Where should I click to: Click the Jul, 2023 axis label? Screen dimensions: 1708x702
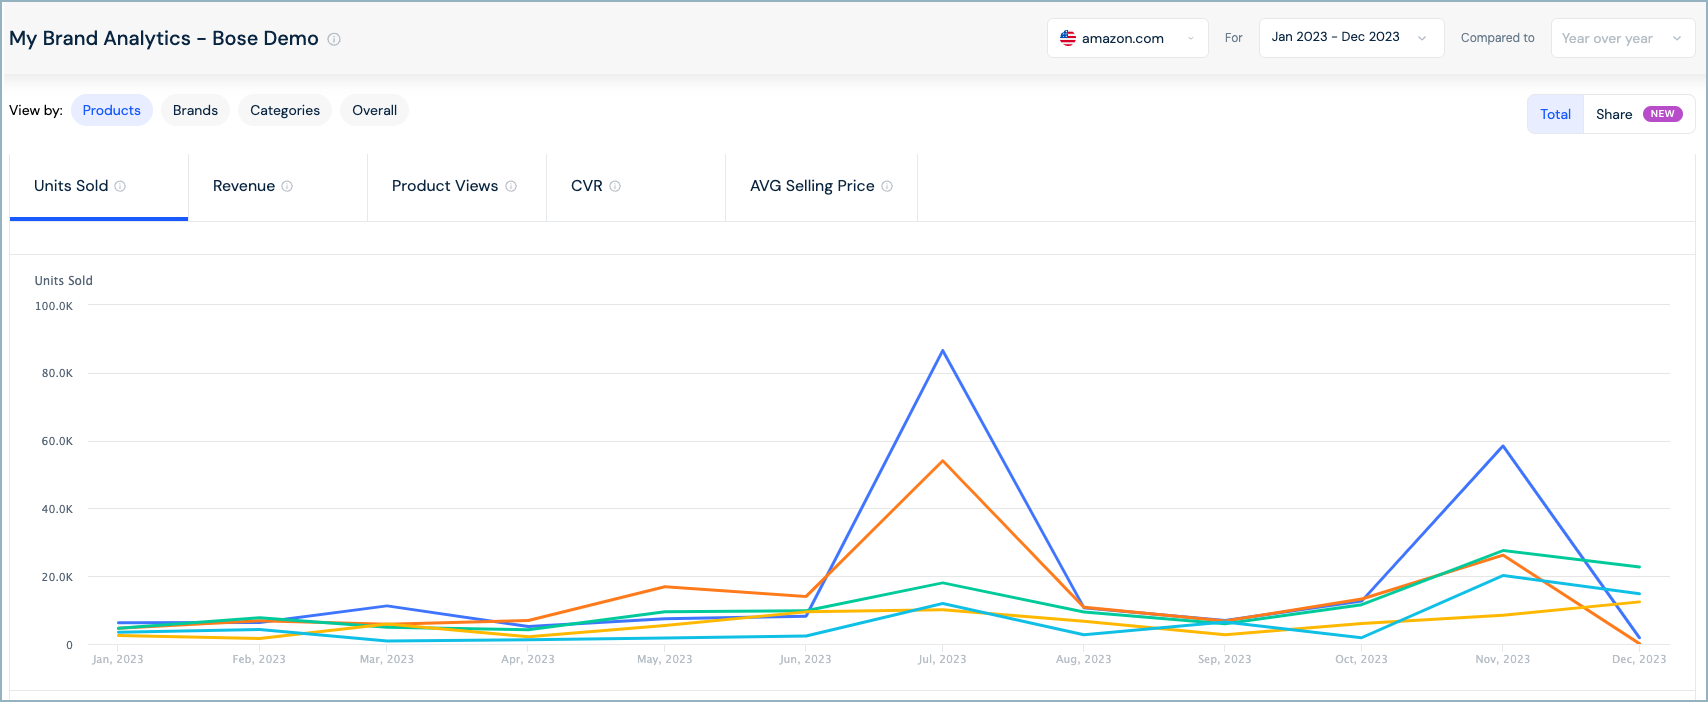click(942, 659)
